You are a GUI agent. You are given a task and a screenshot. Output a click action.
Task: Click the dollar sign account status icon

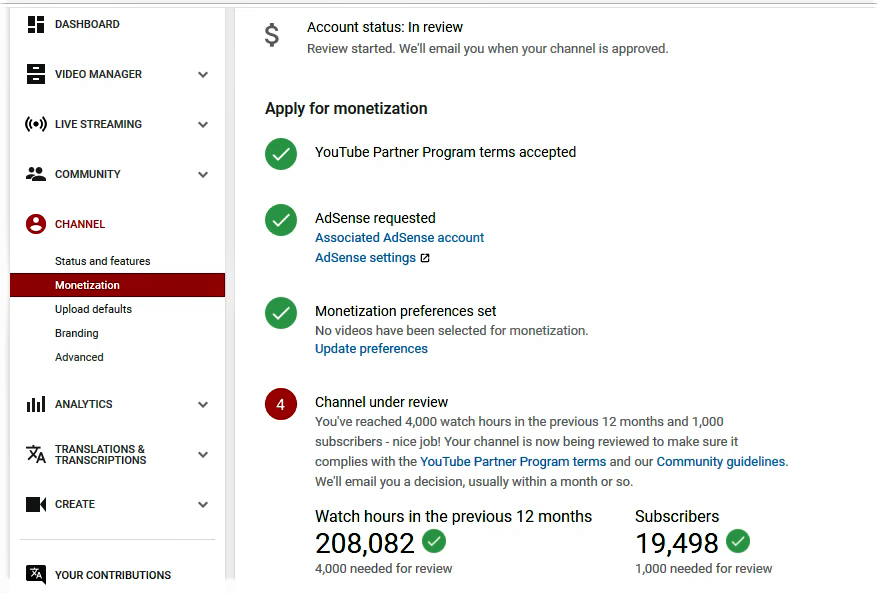tap(272, 35)
